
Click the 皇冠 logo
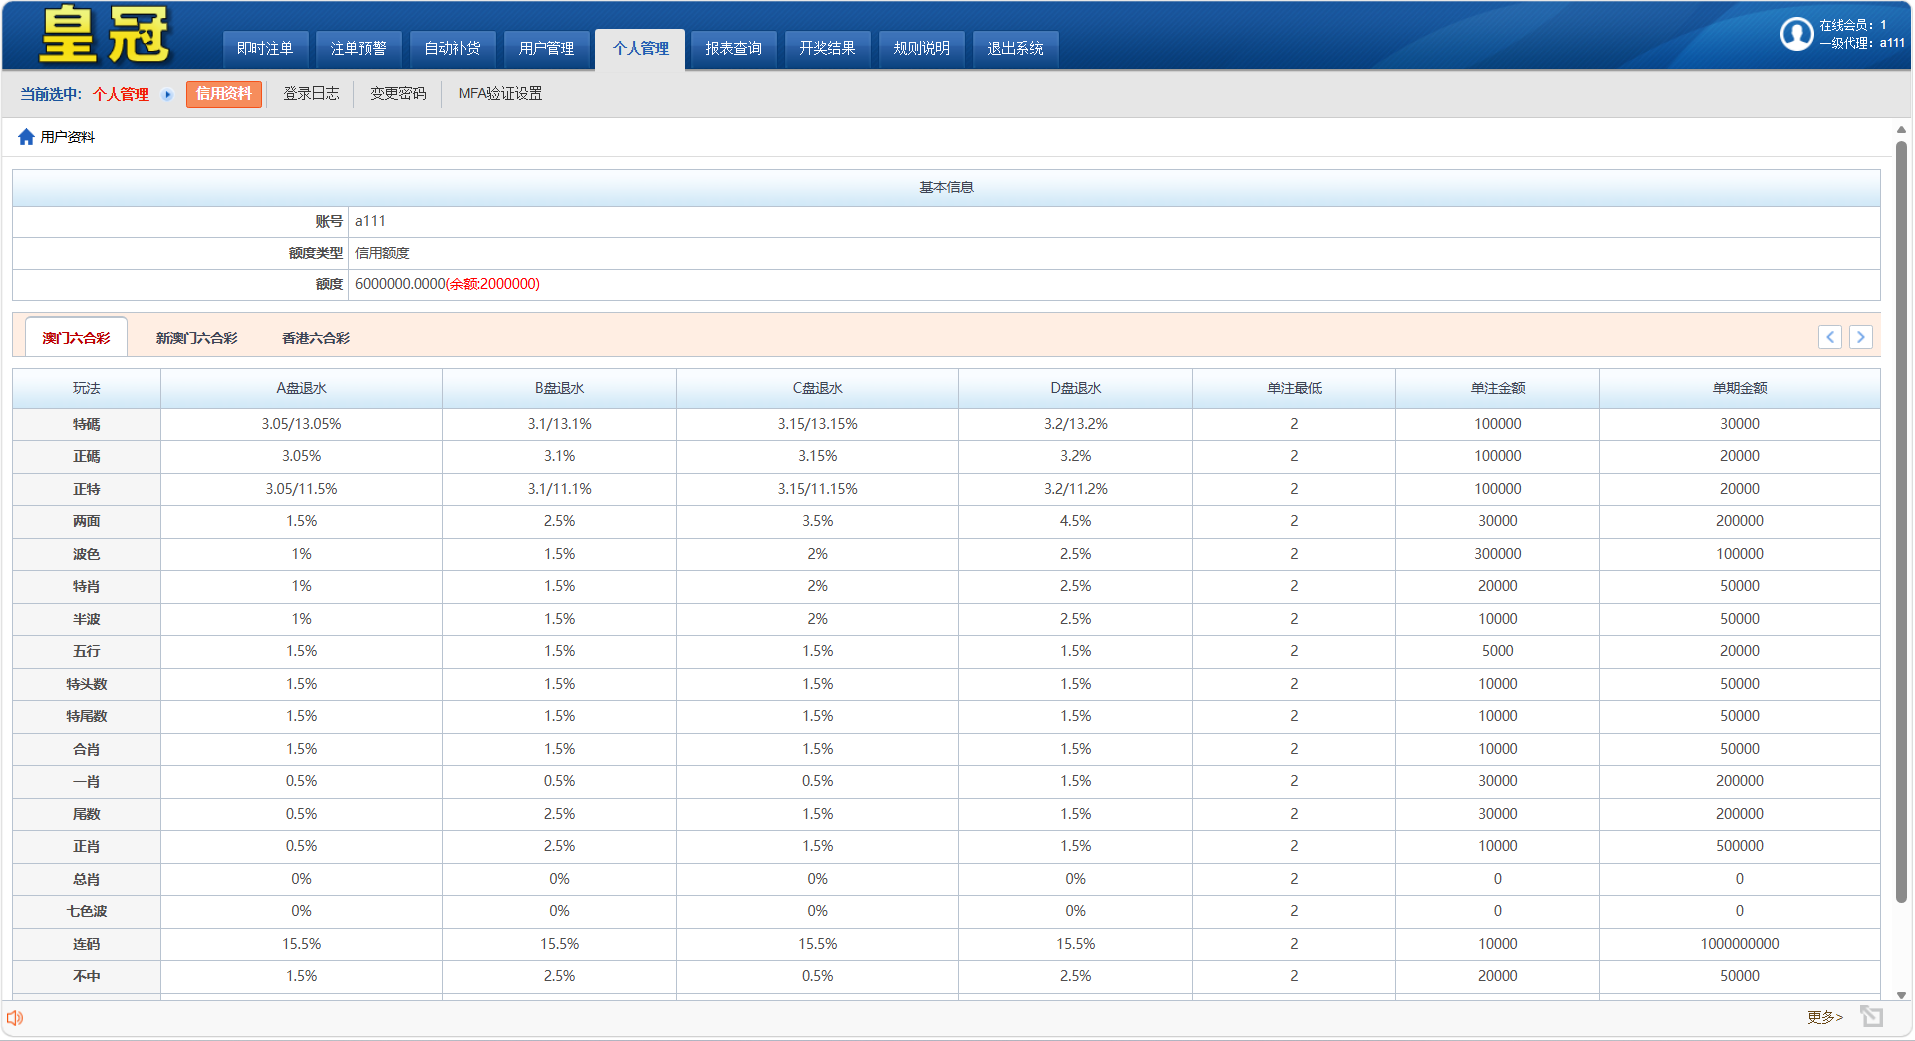pyautogui.click(x=105, y=35)
